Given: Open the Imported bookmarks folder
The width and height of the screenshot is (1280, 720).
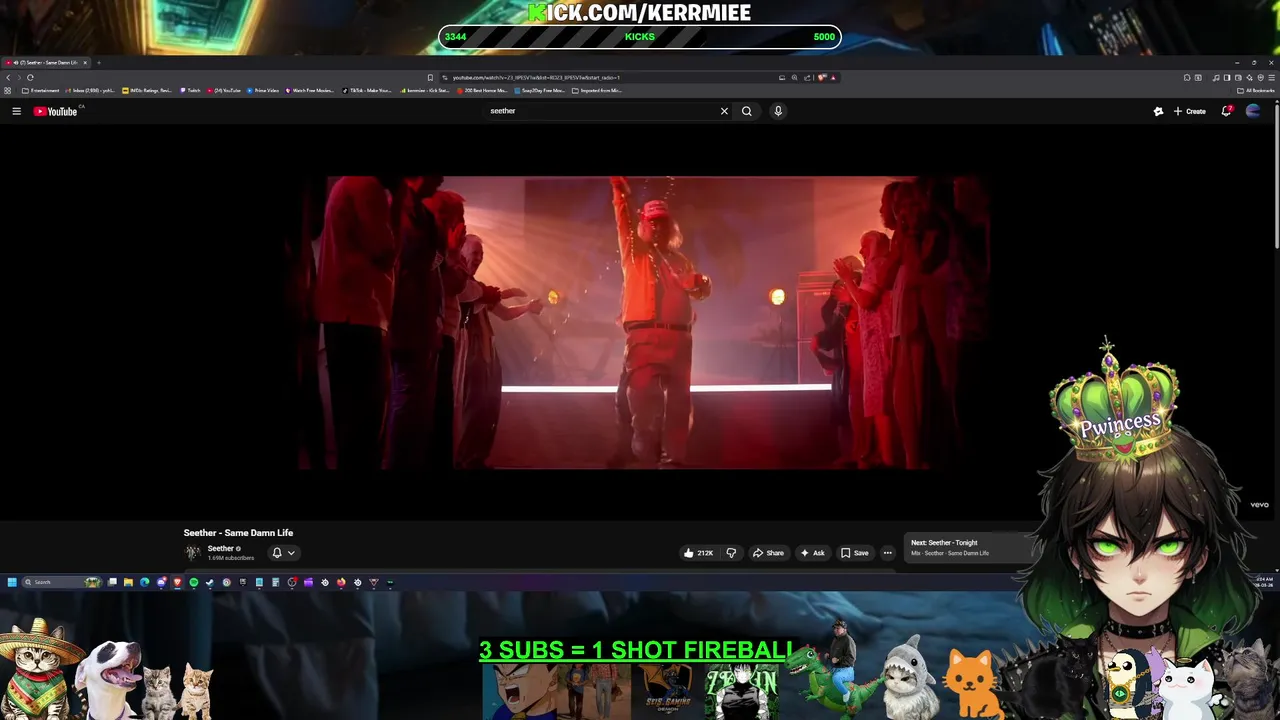Looking at the screenshot, I should [597, 90].
